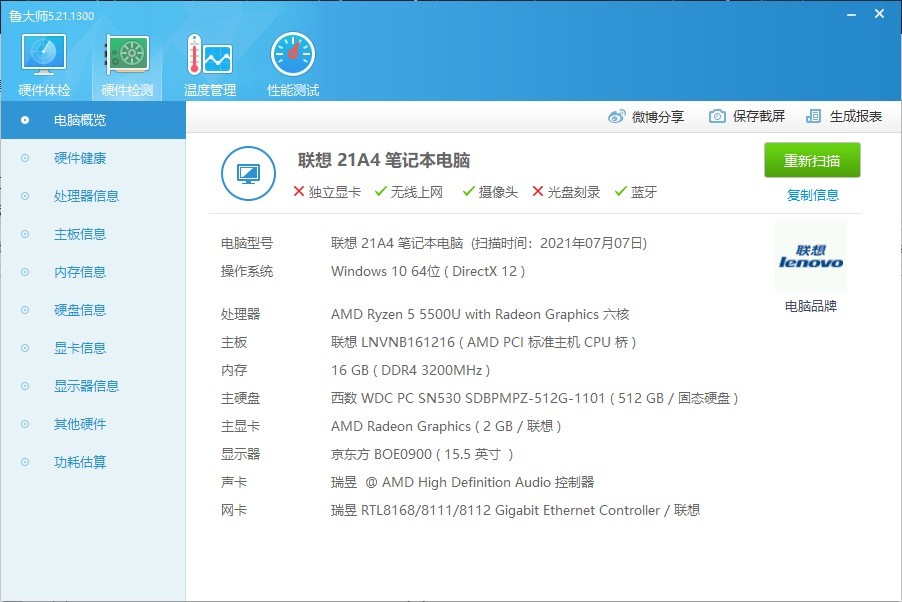Click the WDC PC SN530 disk value
Image resolution: width=902 pixels, height=602 pixels.
534,398
